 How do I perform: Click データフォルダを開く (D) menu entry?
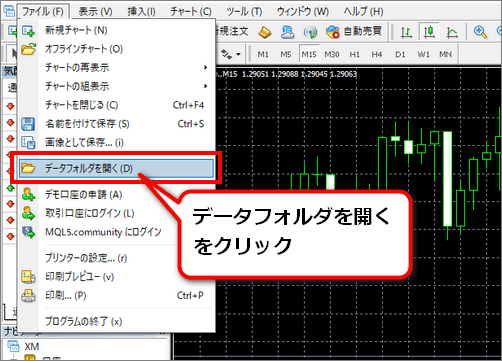click(116, 168)
